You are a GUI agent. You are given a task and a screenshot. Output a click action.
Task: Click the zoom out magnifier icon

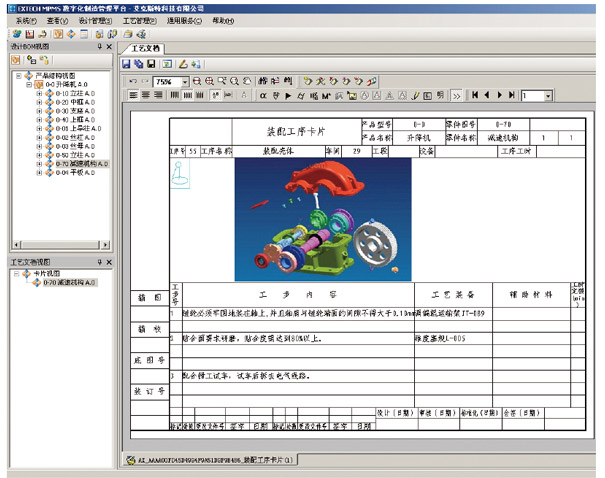click(208, 80)
